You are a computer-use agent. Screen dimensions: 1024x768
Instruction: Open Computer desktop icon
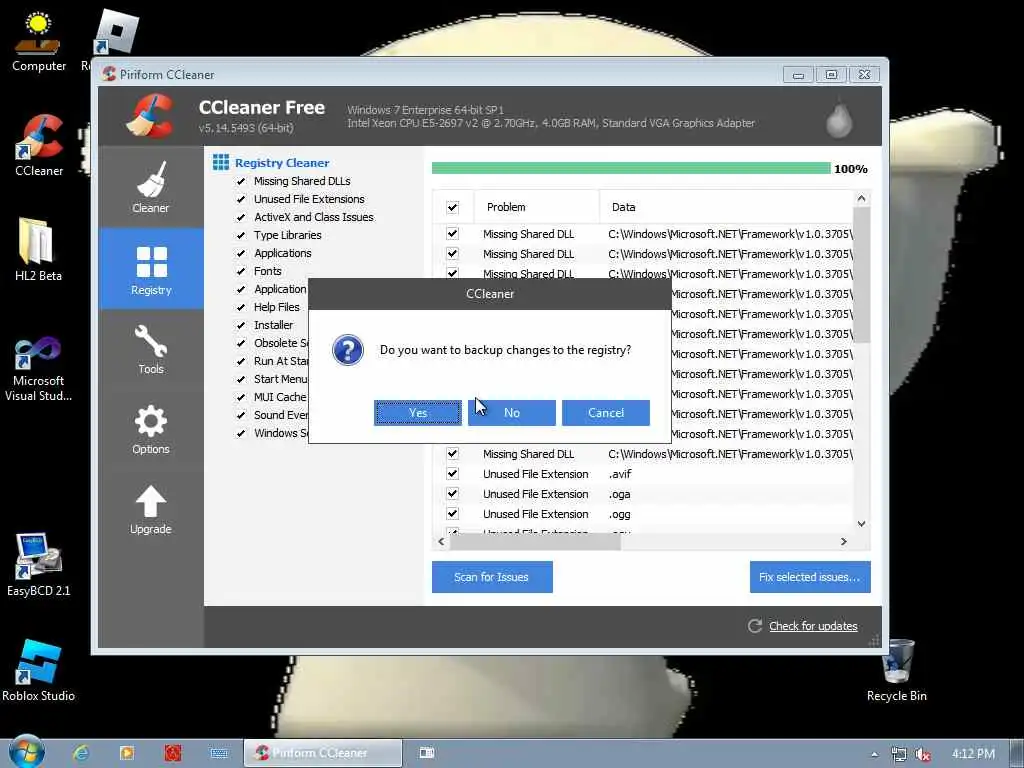39,40
